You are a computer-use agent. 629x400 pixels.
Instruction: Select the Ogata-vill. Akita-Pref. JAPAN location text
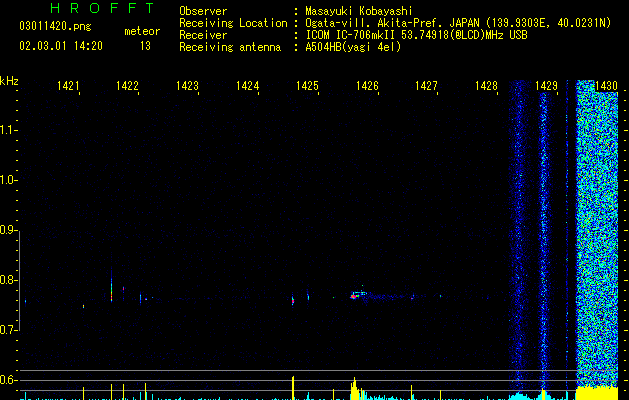pyautogui.click(x=458, y=23)
